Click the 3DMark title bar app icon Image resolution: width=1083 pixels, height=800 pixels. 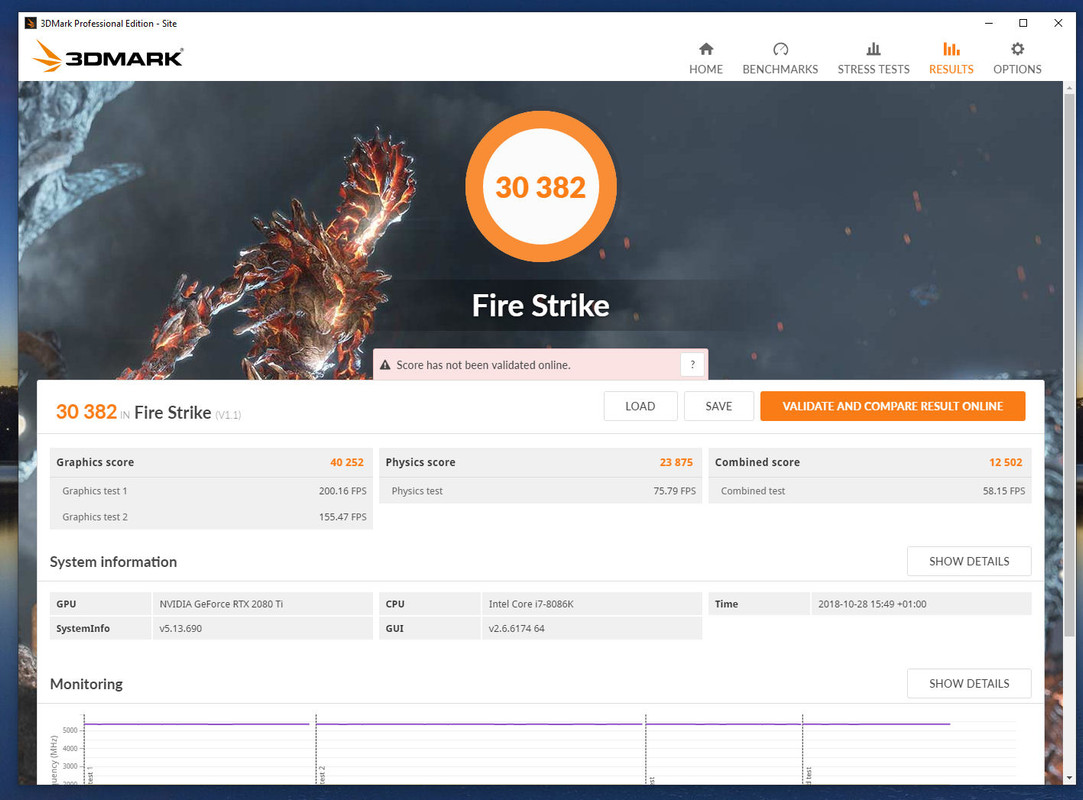pyautogui.click(x=30, y=23)
